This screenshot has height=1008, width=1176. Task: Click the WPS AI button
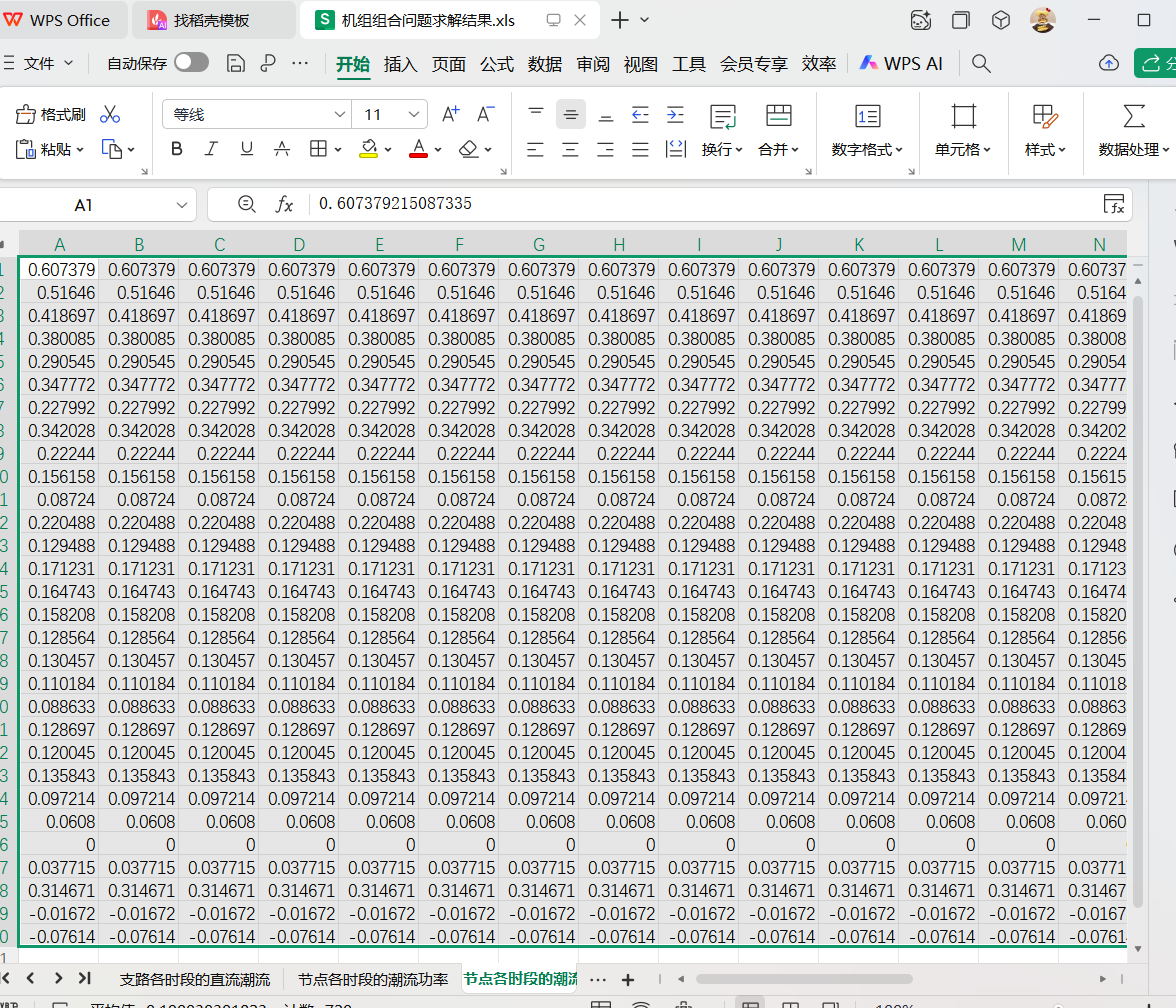click(x=900, y=63)
